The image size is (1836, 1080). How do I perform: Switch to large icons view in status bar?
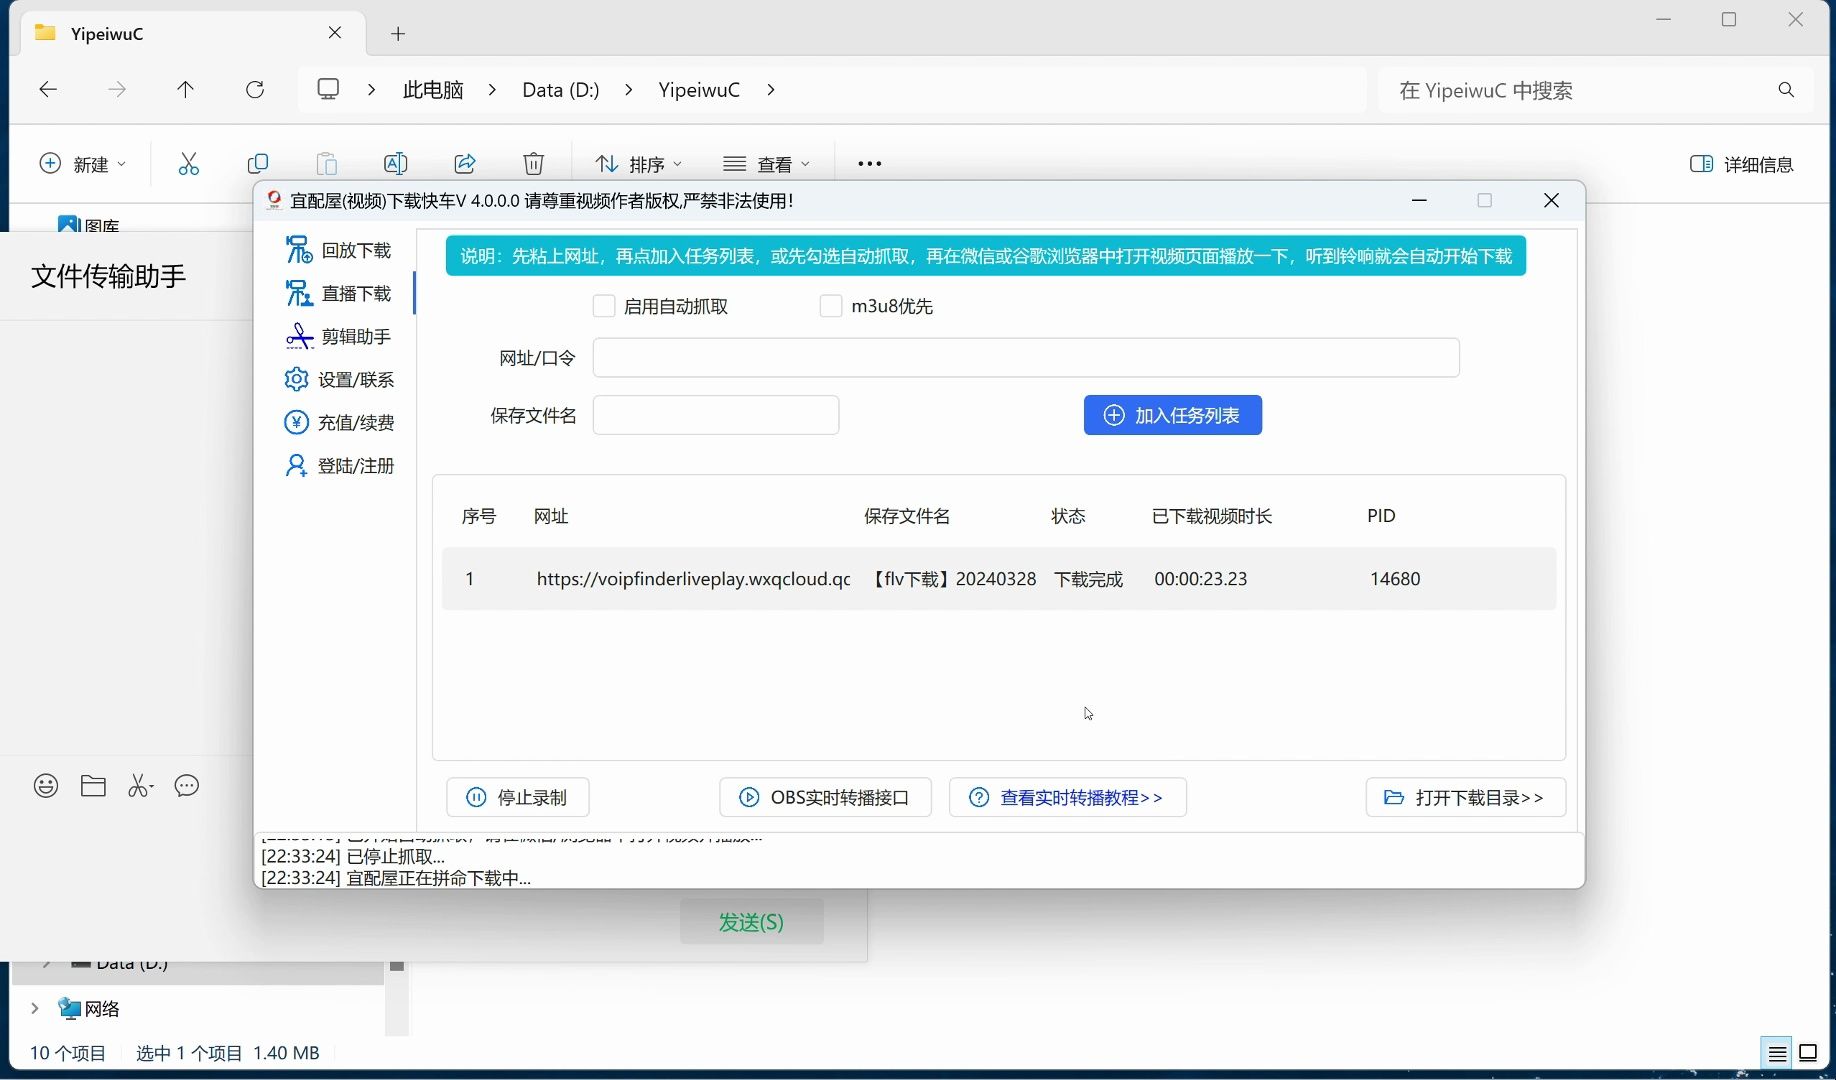(x=1809, y=1052)
